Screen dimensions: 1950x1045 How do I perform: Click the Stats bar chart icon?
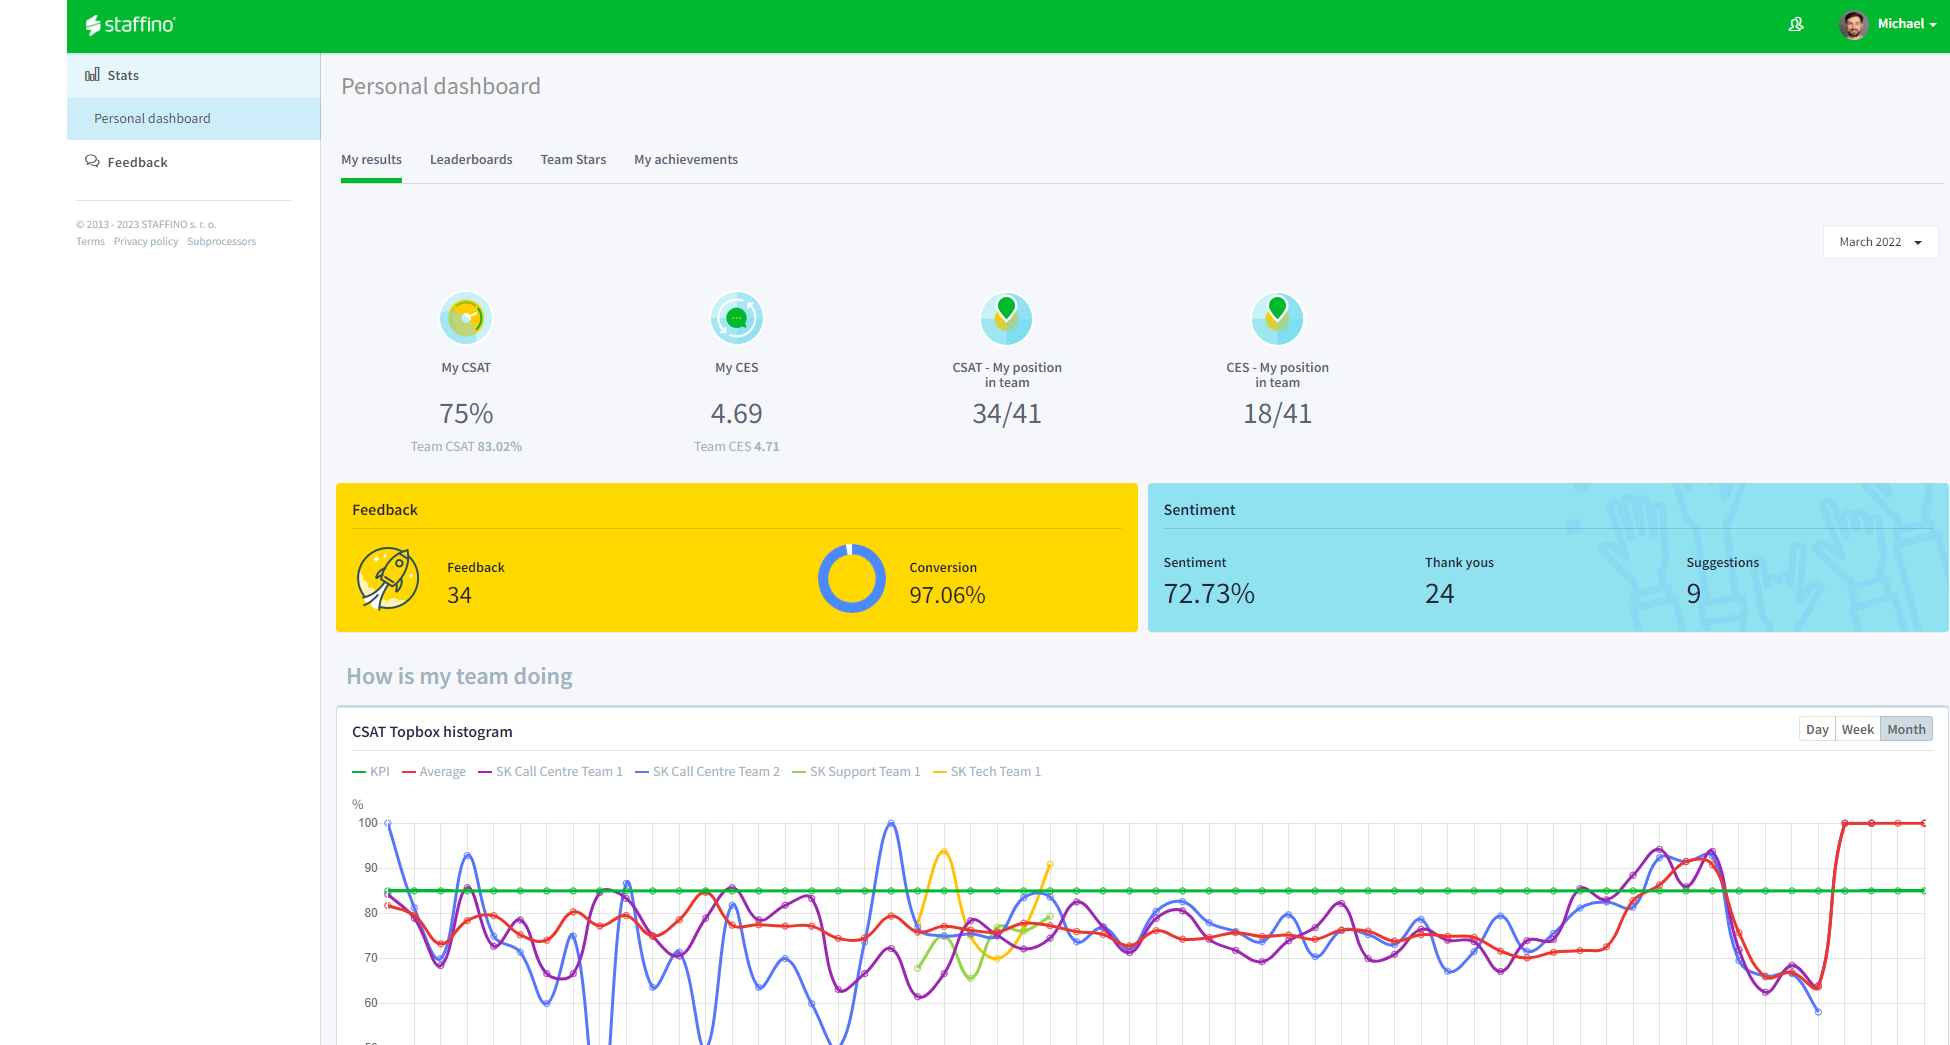(x=92, y=75)
